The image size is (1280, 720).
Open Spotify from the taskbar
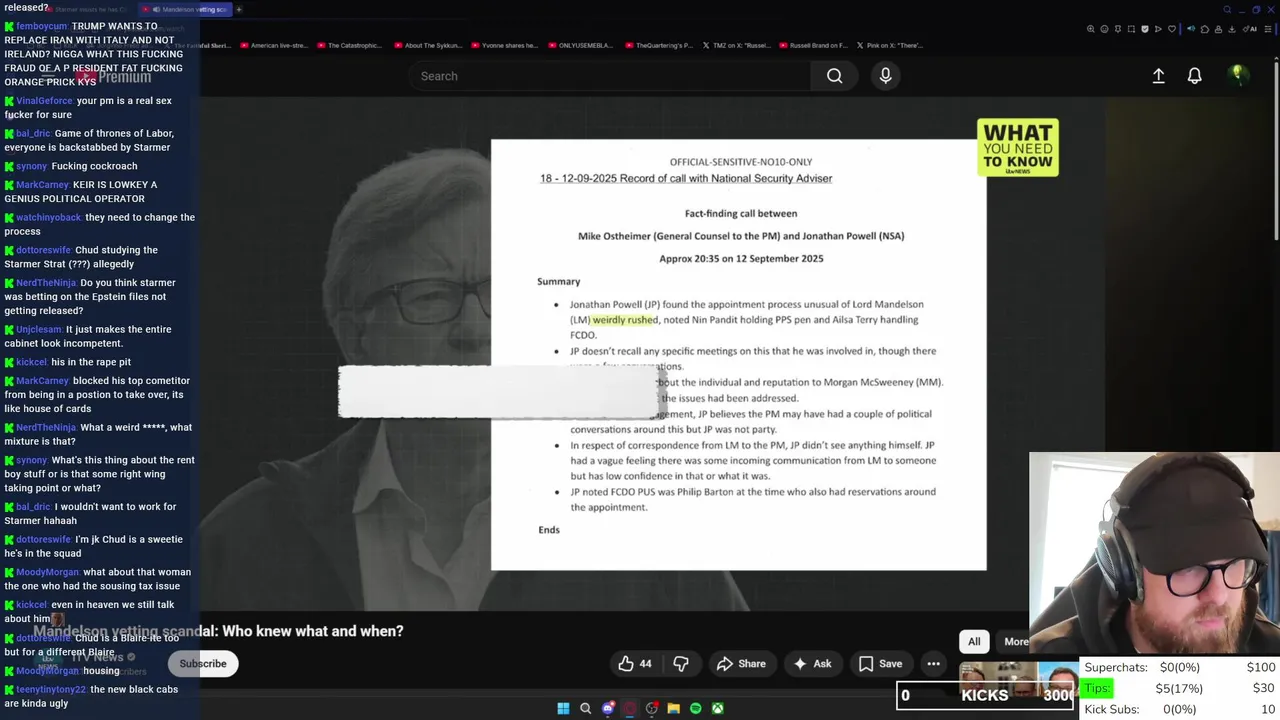(x=696, y=708)
